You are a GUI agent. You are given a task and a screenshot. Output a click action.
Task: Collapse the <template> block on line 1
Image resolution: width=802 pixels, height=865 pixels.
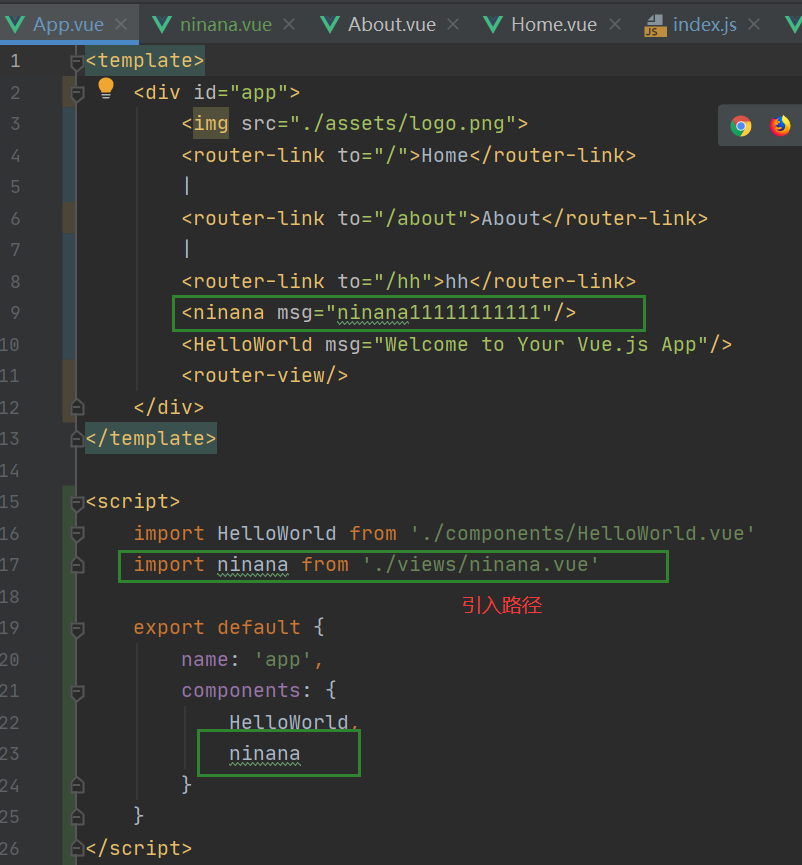[x=77, y=62]
